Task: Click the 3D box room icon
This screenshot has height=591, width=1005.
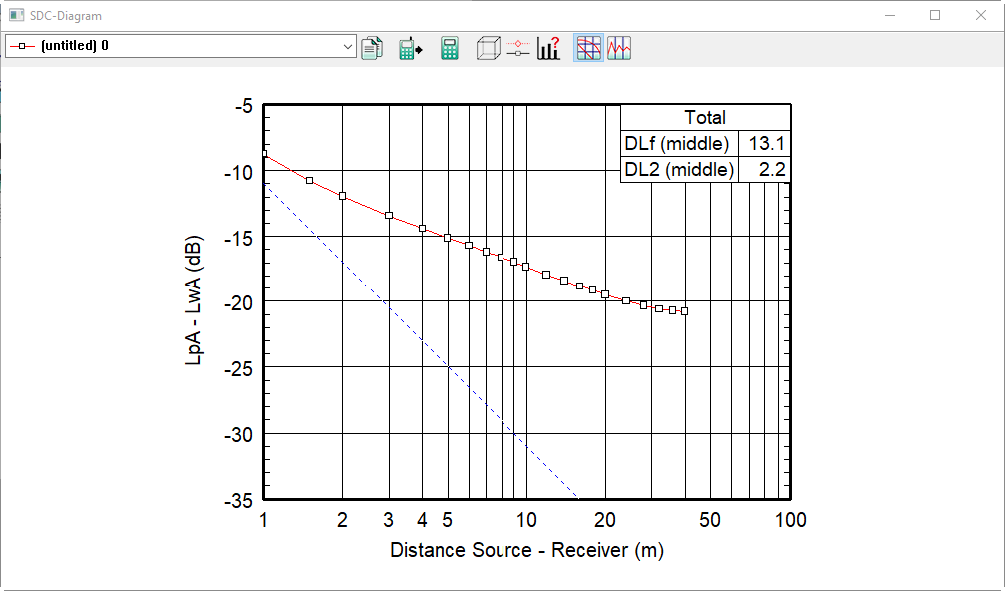Action: [488, 48]
